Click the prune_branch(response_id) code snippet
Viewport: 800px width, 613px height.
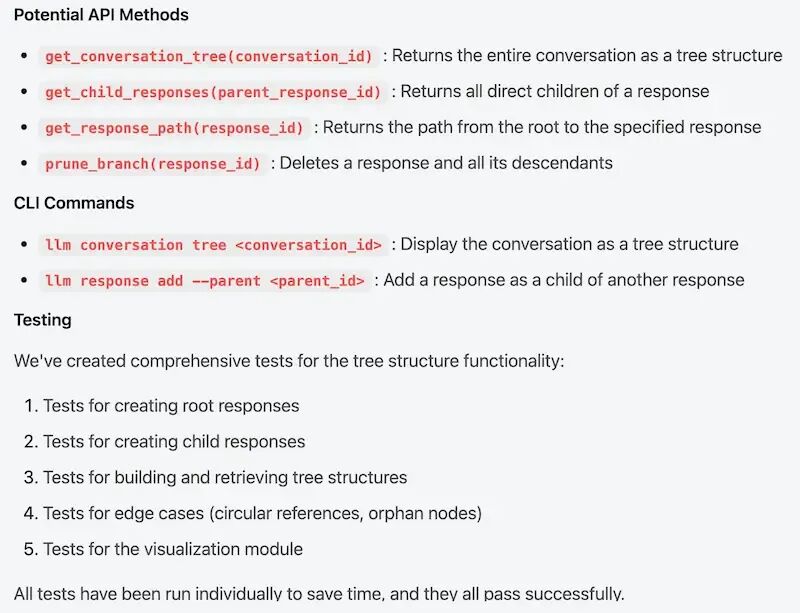[x=153, y=163]
